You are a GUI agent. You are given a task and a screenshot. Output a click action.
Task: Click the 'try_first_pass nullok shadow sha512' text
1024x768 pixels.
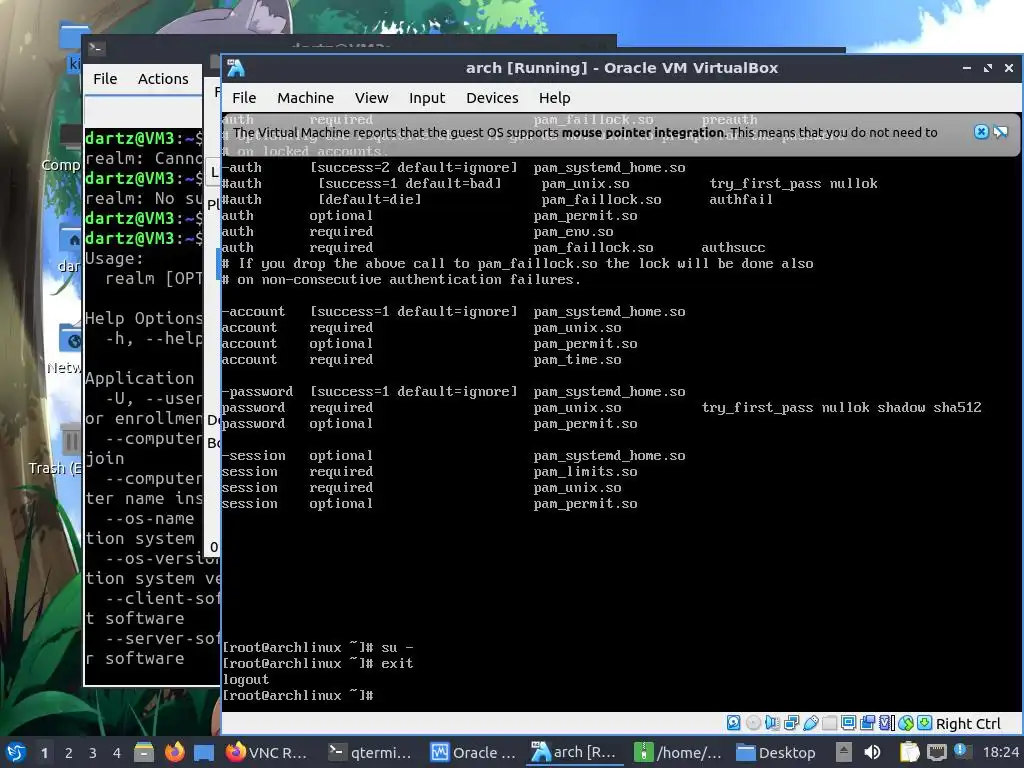841,408
